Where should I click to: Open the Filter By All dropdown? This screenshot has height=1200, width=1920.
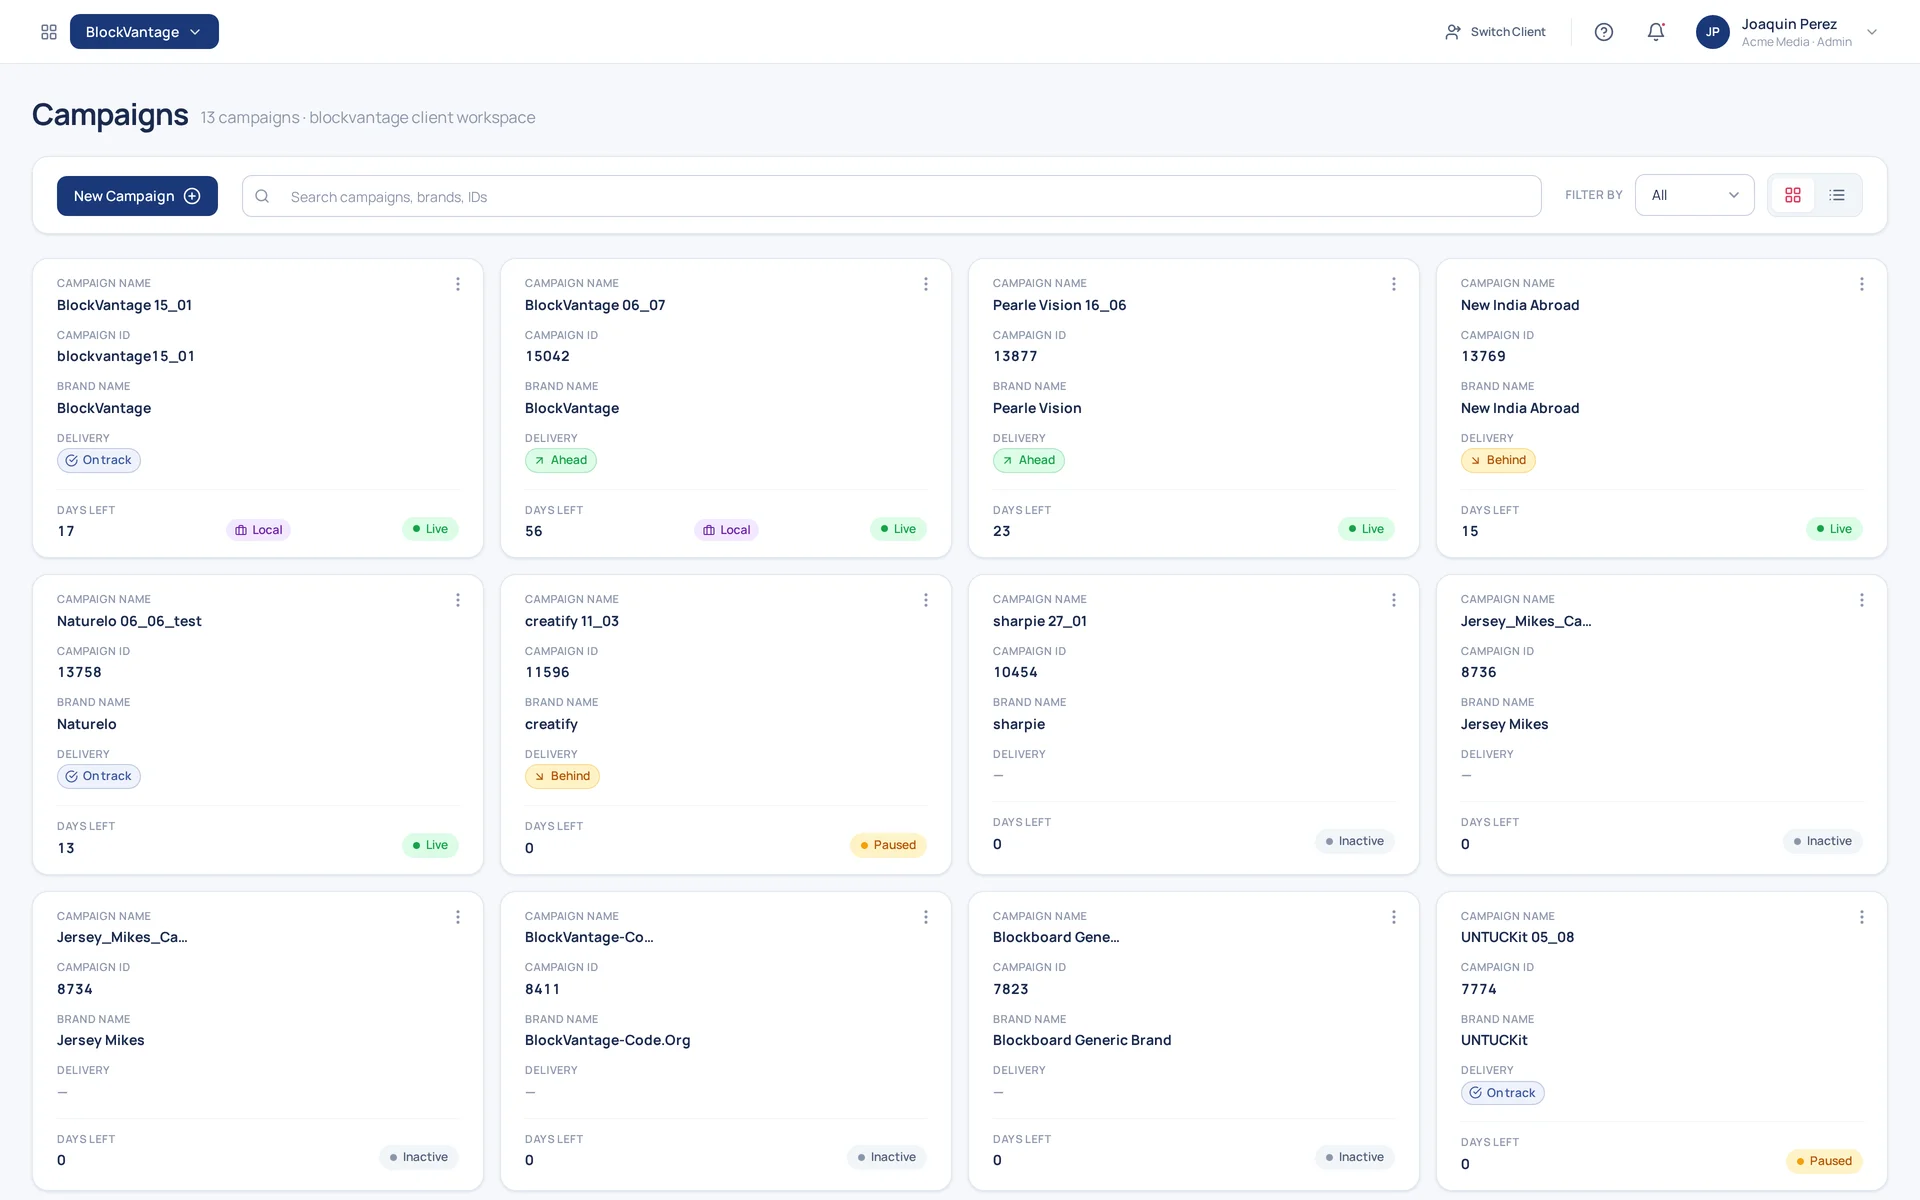[1695, 195]
